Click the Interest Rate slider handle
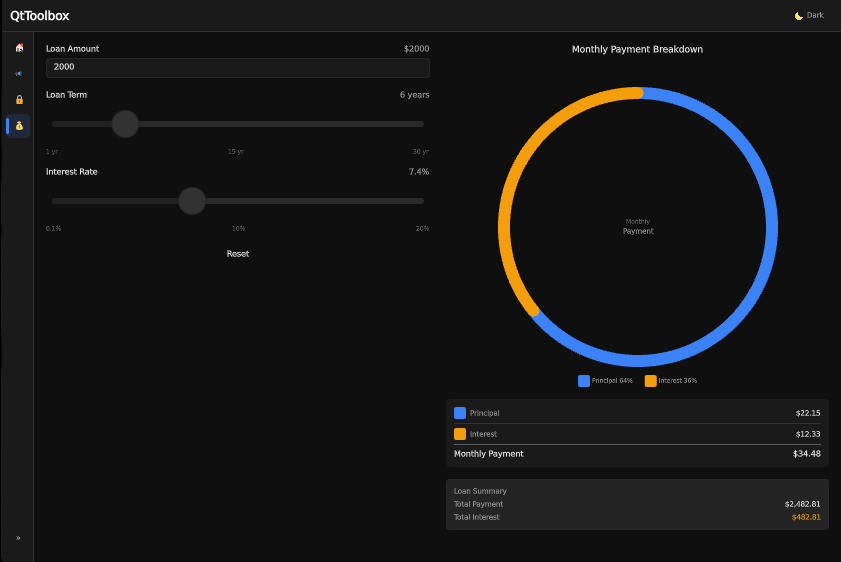This screenshot has width=841, height=562. 192,201
